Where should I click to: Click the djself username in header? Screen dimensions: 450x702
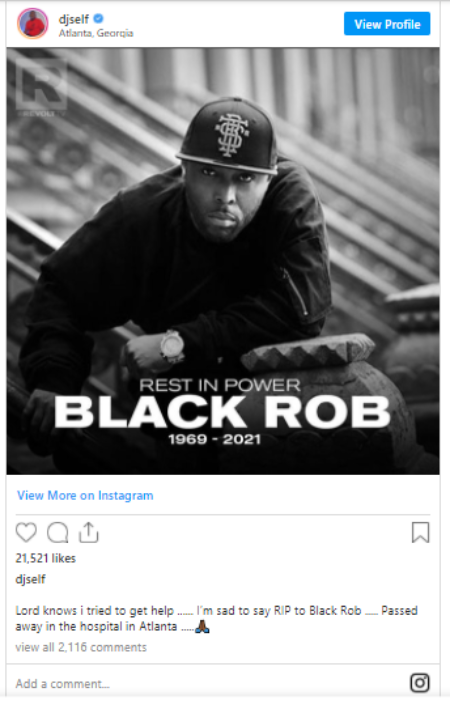[x=74, y=19]
